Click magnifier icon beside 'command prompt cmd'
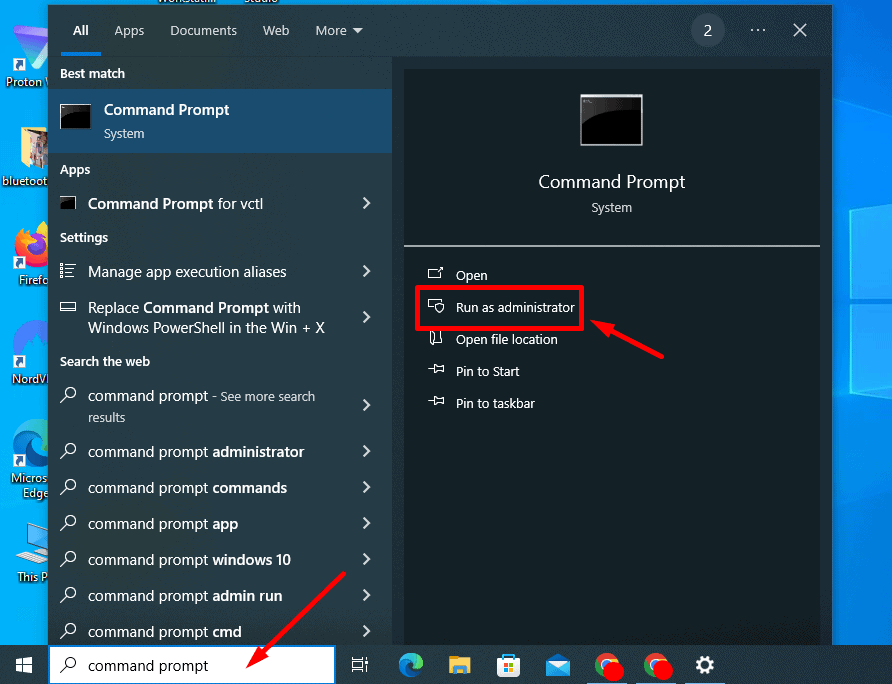Viewport: 892px width, 684px height. pyautogui.click(x=68, y=630)
